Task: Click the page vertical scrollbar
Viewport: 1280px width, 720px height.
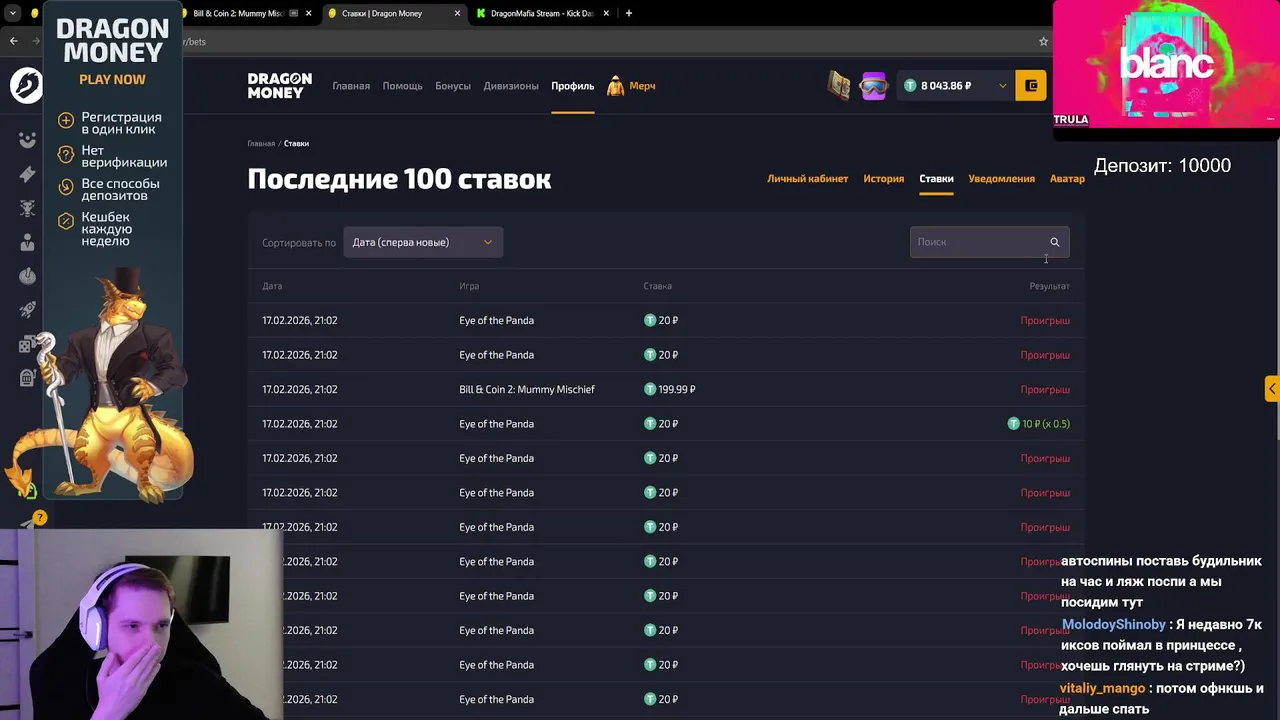Action: pos(1276,290)
